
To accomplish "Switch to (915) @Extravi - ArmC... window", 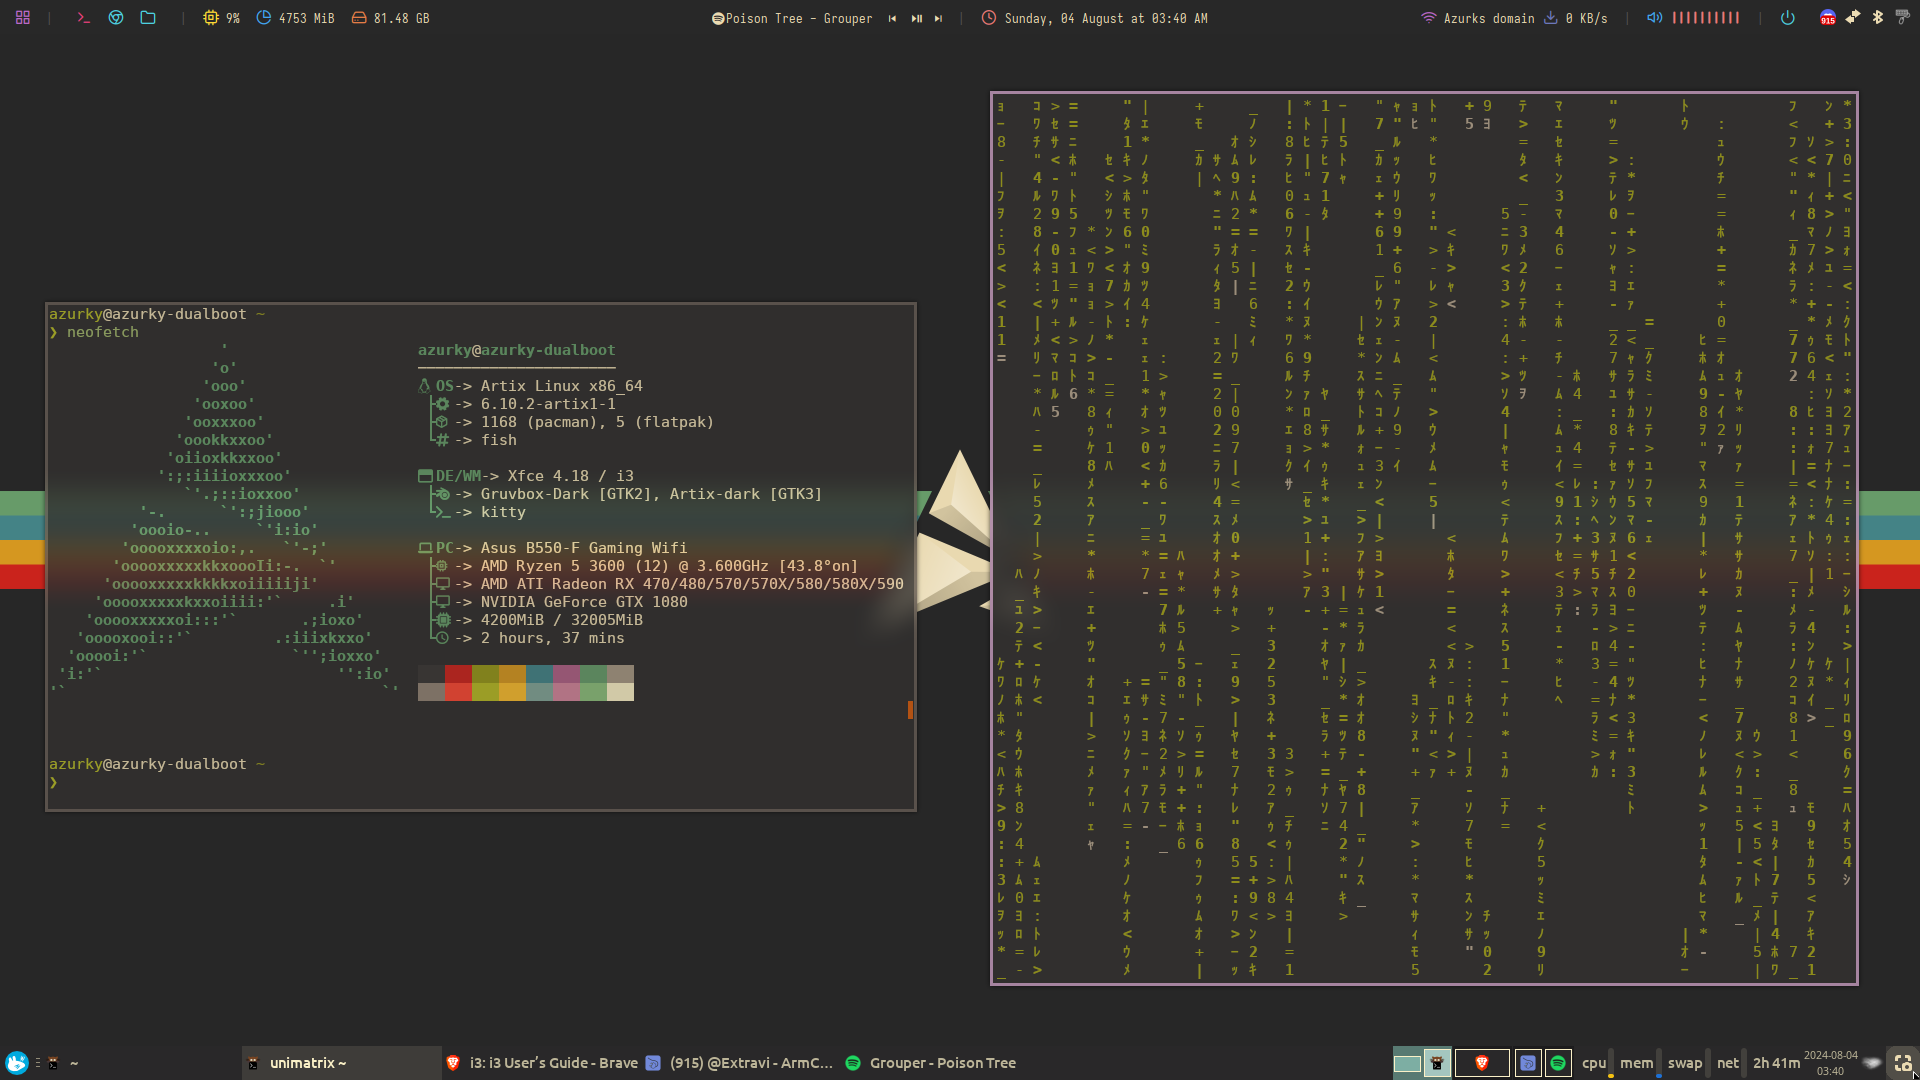I will coord(740,1063).
